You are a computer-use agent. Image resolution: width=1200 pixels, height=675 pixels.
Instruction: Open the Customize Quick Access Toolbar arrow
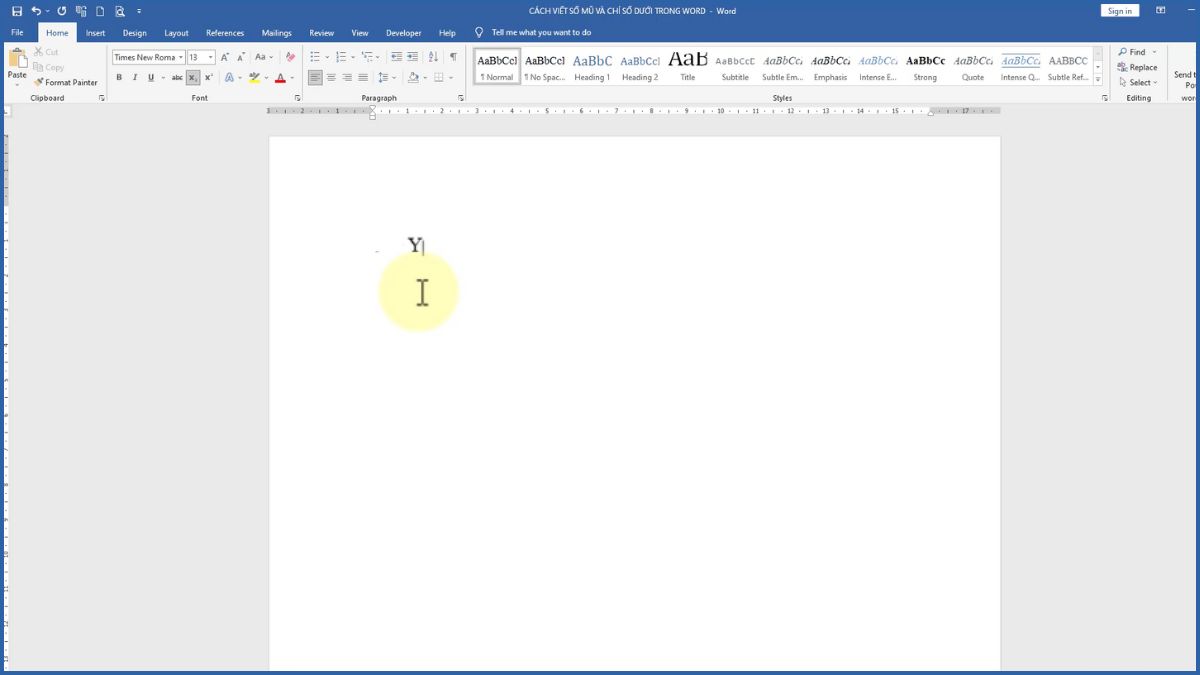[139, 11]
